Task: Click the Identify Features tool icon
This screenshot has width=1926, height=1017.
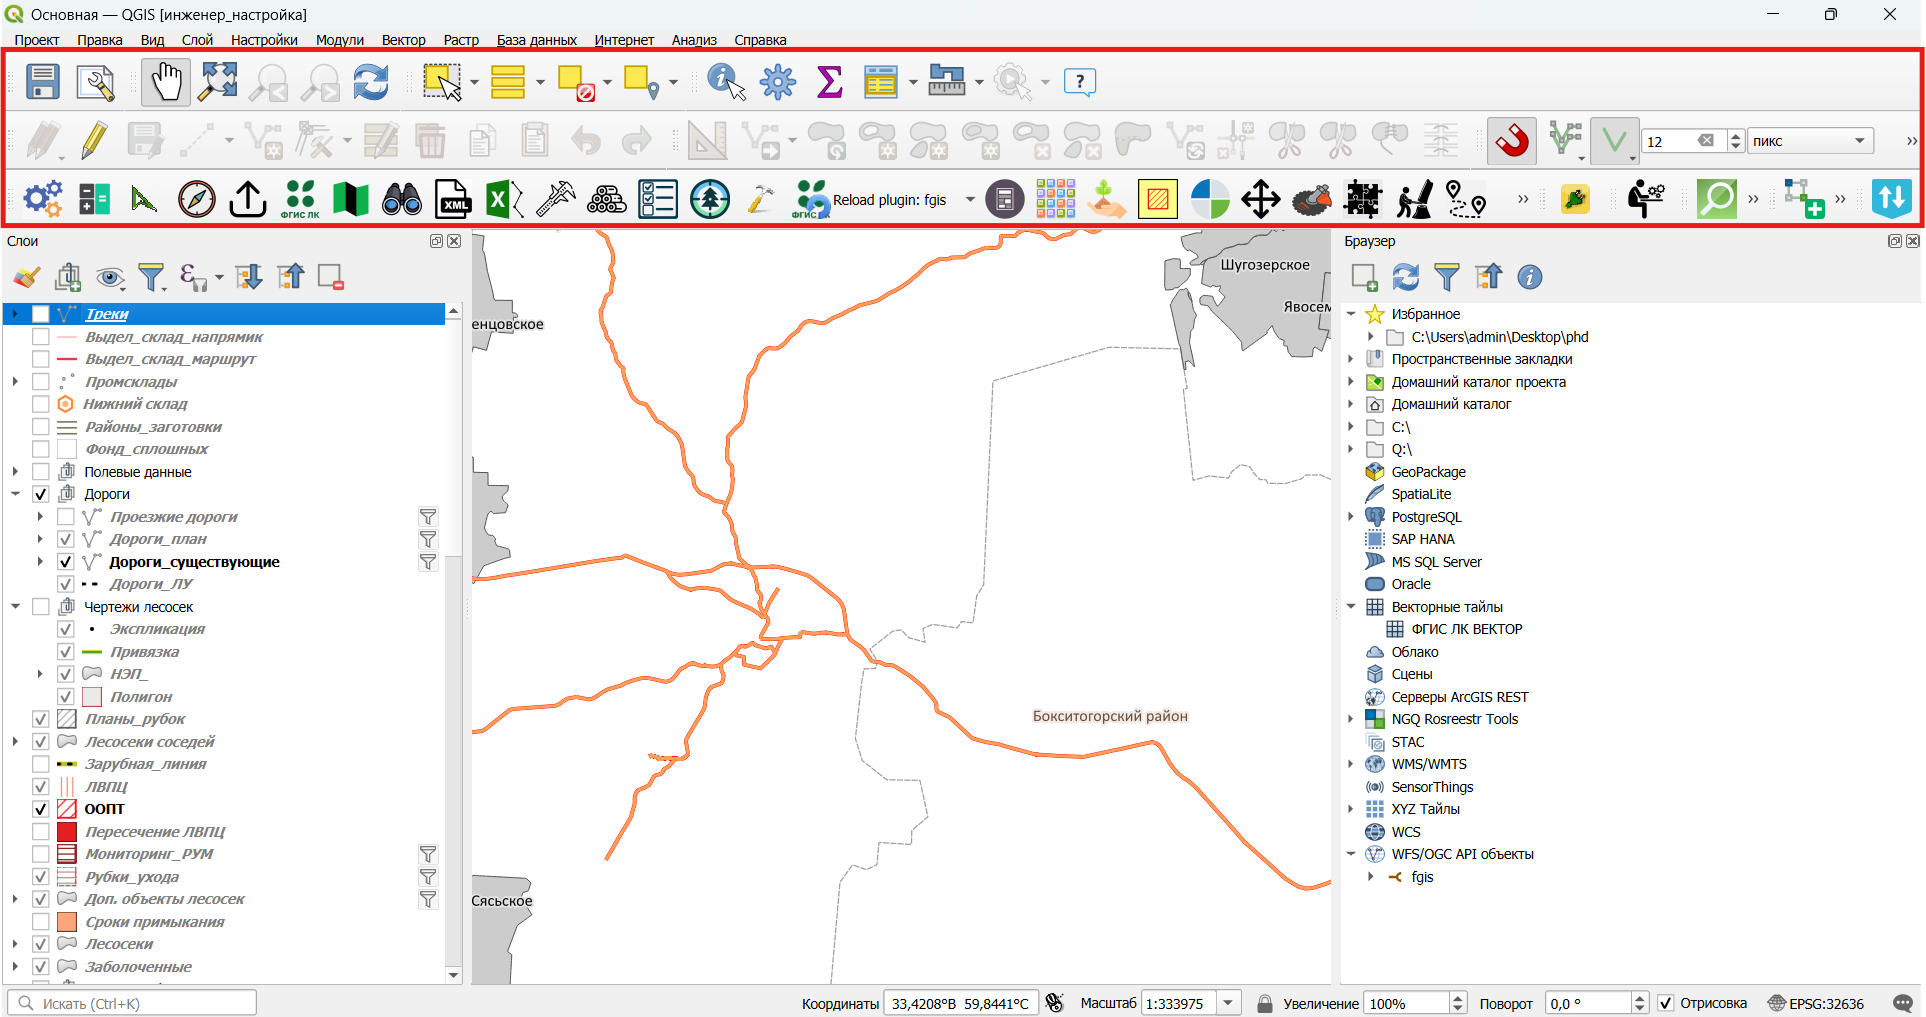Action: click(x=726, y=82)
